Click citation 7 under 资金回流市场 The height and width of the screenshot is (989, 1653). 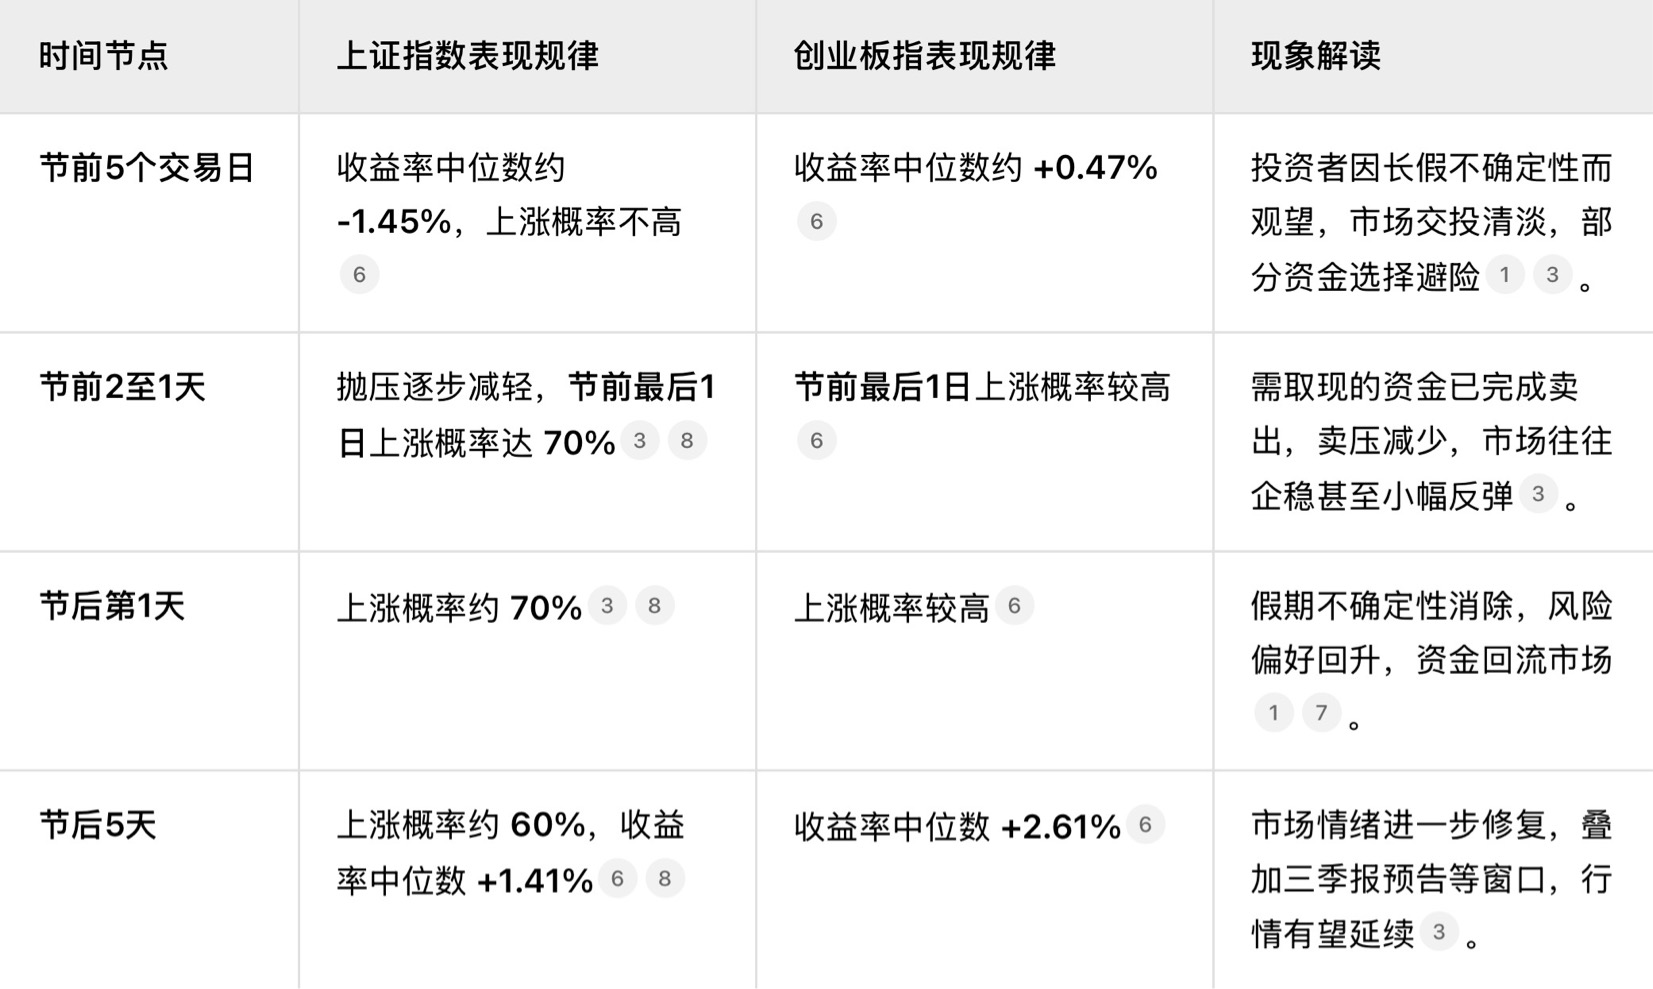1321,712
